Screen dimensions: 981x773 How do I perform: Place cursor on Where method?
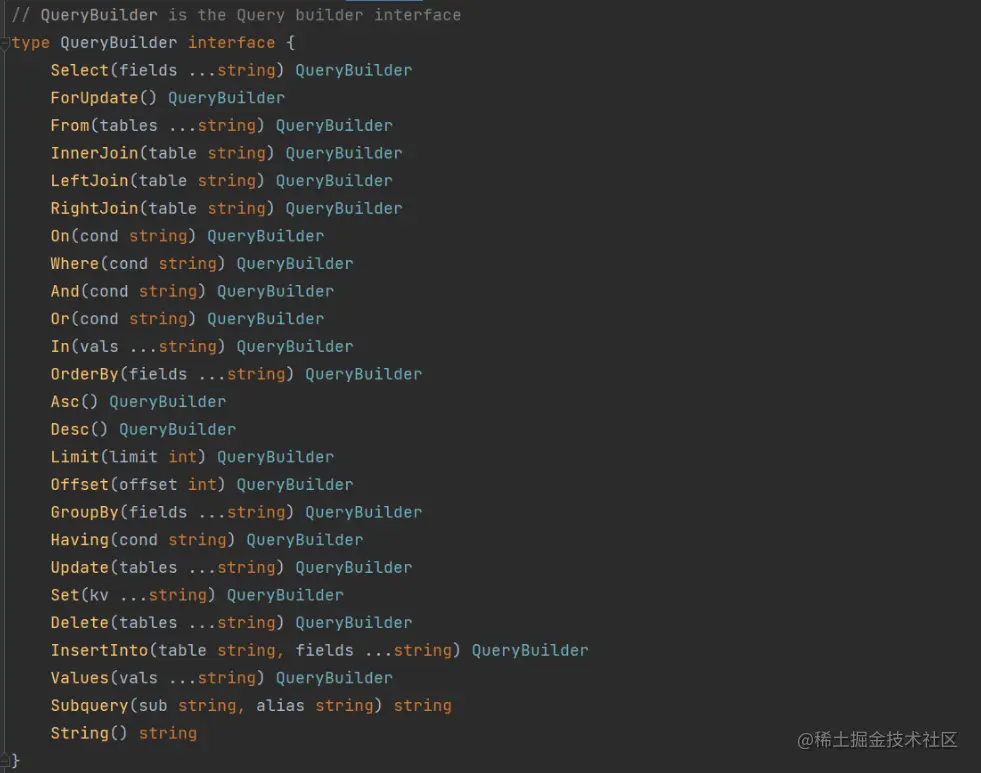click(x=74, y=264)
